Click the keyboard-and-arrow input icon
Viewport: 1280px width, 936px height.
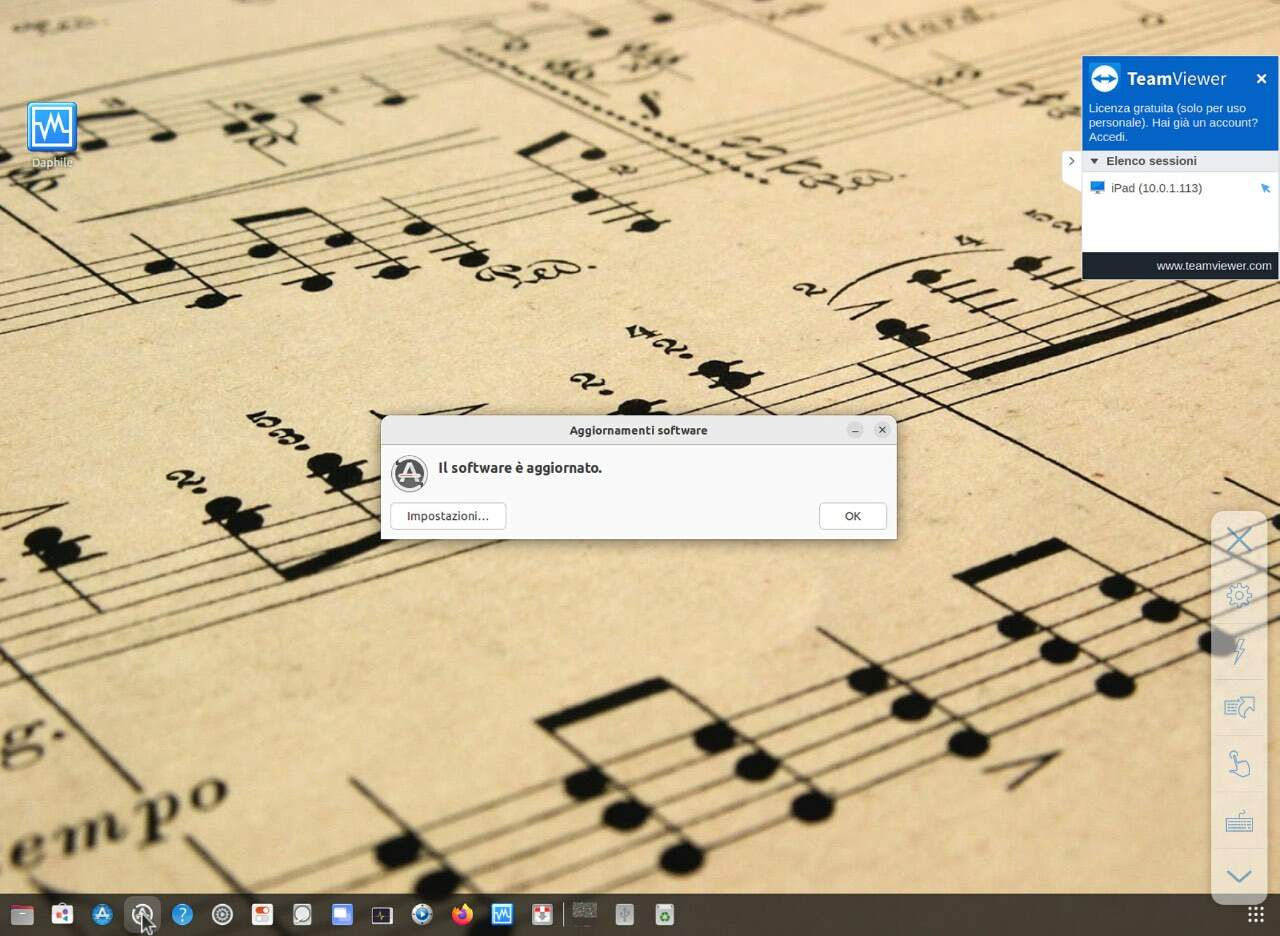[1239, 708]
